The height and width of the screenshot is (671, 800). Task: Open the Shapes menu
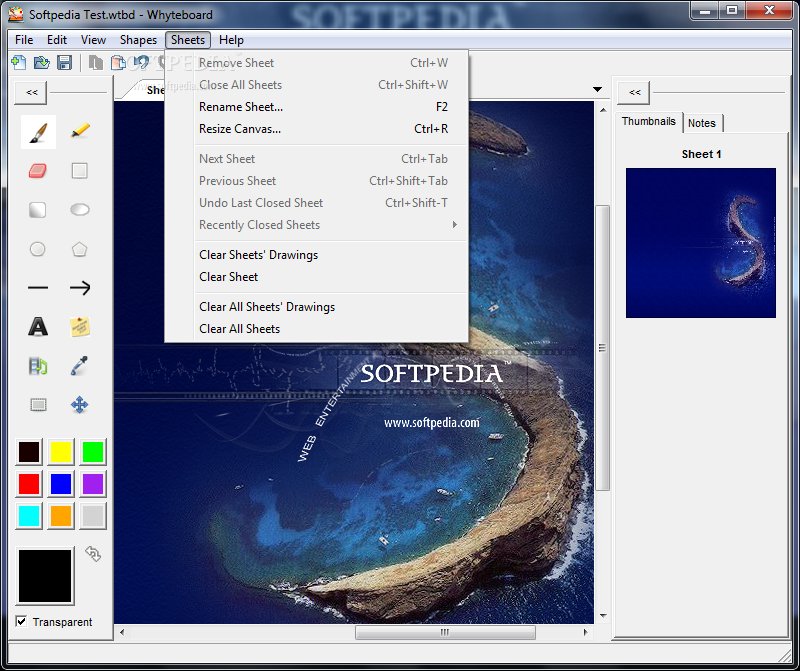(138, 40)
